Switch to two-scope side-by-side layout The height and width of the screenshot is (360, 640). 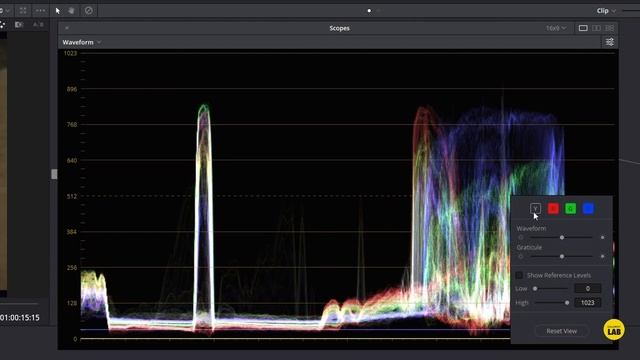(596, 28)
